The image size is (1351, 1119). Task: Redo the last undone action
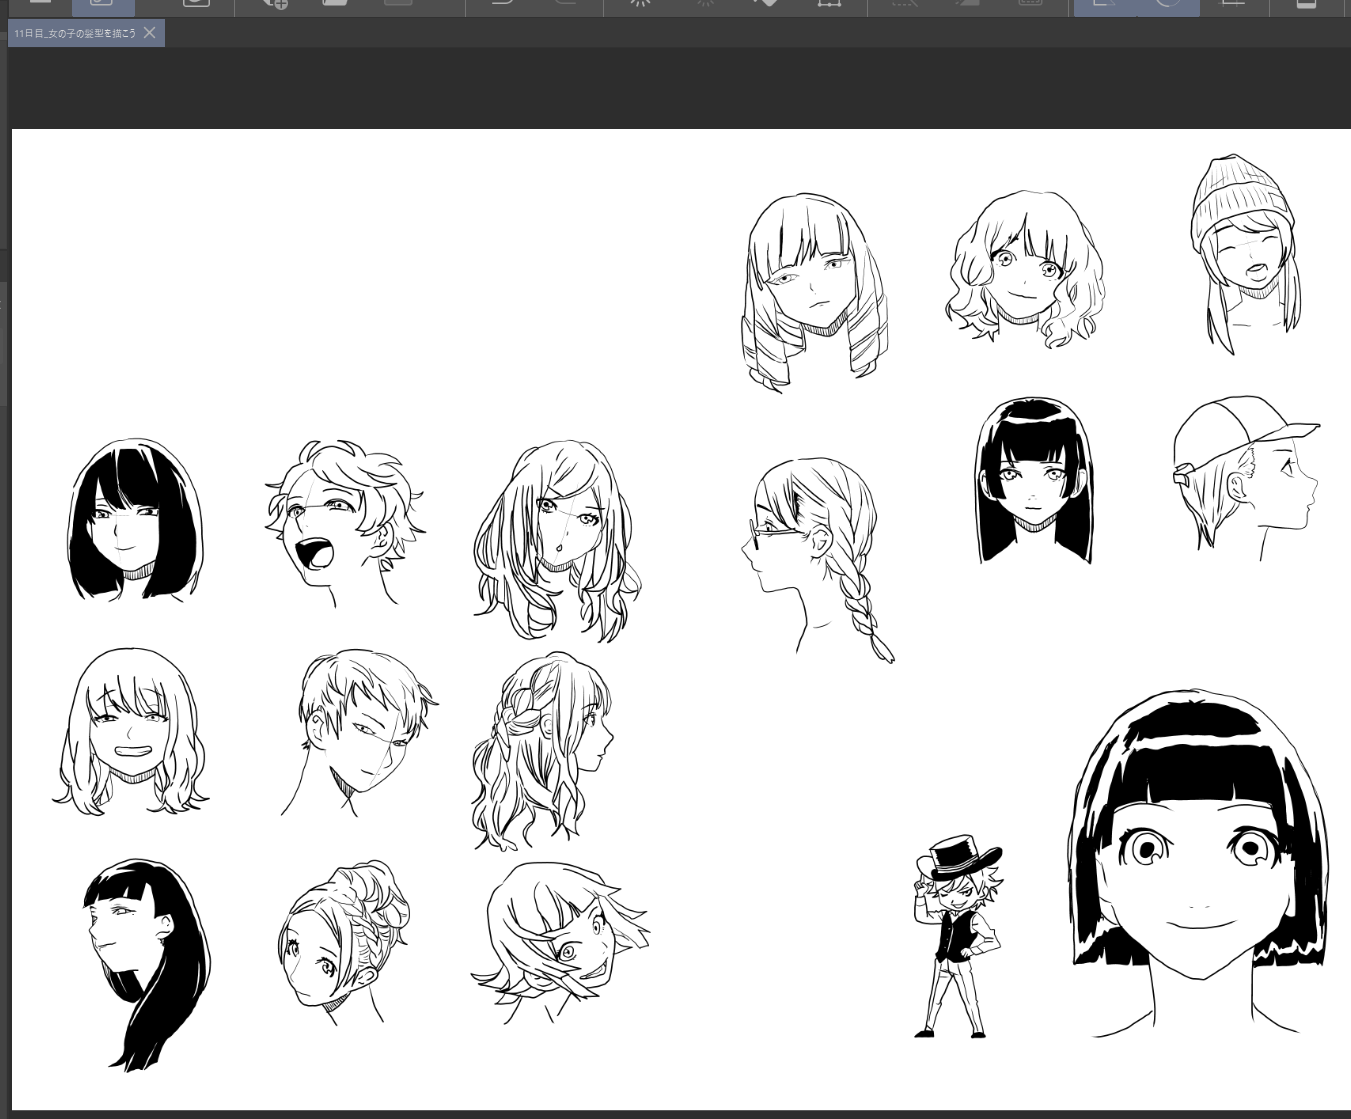564,4
